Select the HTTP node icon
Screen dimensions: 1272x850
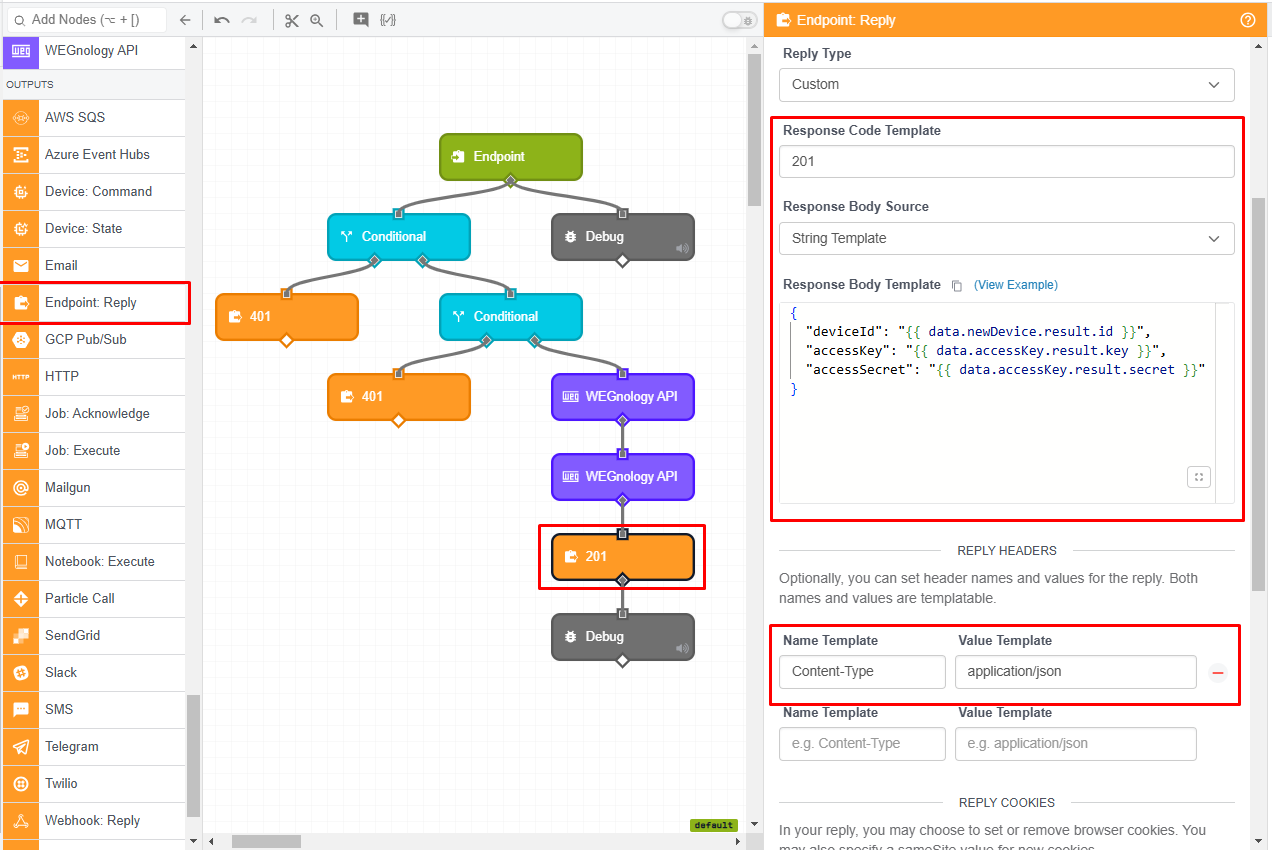point(21,377)
